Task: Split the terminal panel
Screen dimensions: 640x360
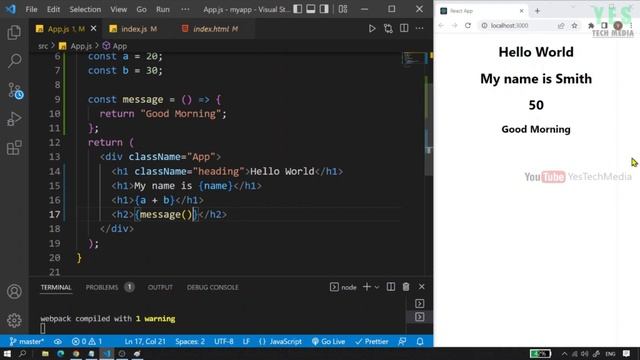Action: pyautogui.click(x=391, y=287)
